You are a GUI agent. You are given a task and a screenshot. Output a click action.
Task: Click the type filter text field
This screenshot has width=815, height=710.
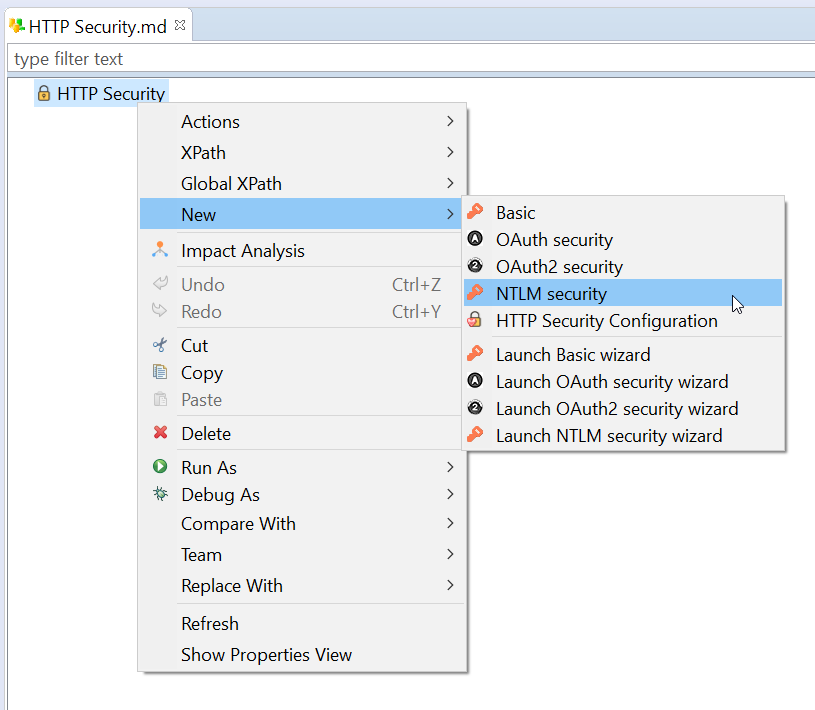pos(411,59)
